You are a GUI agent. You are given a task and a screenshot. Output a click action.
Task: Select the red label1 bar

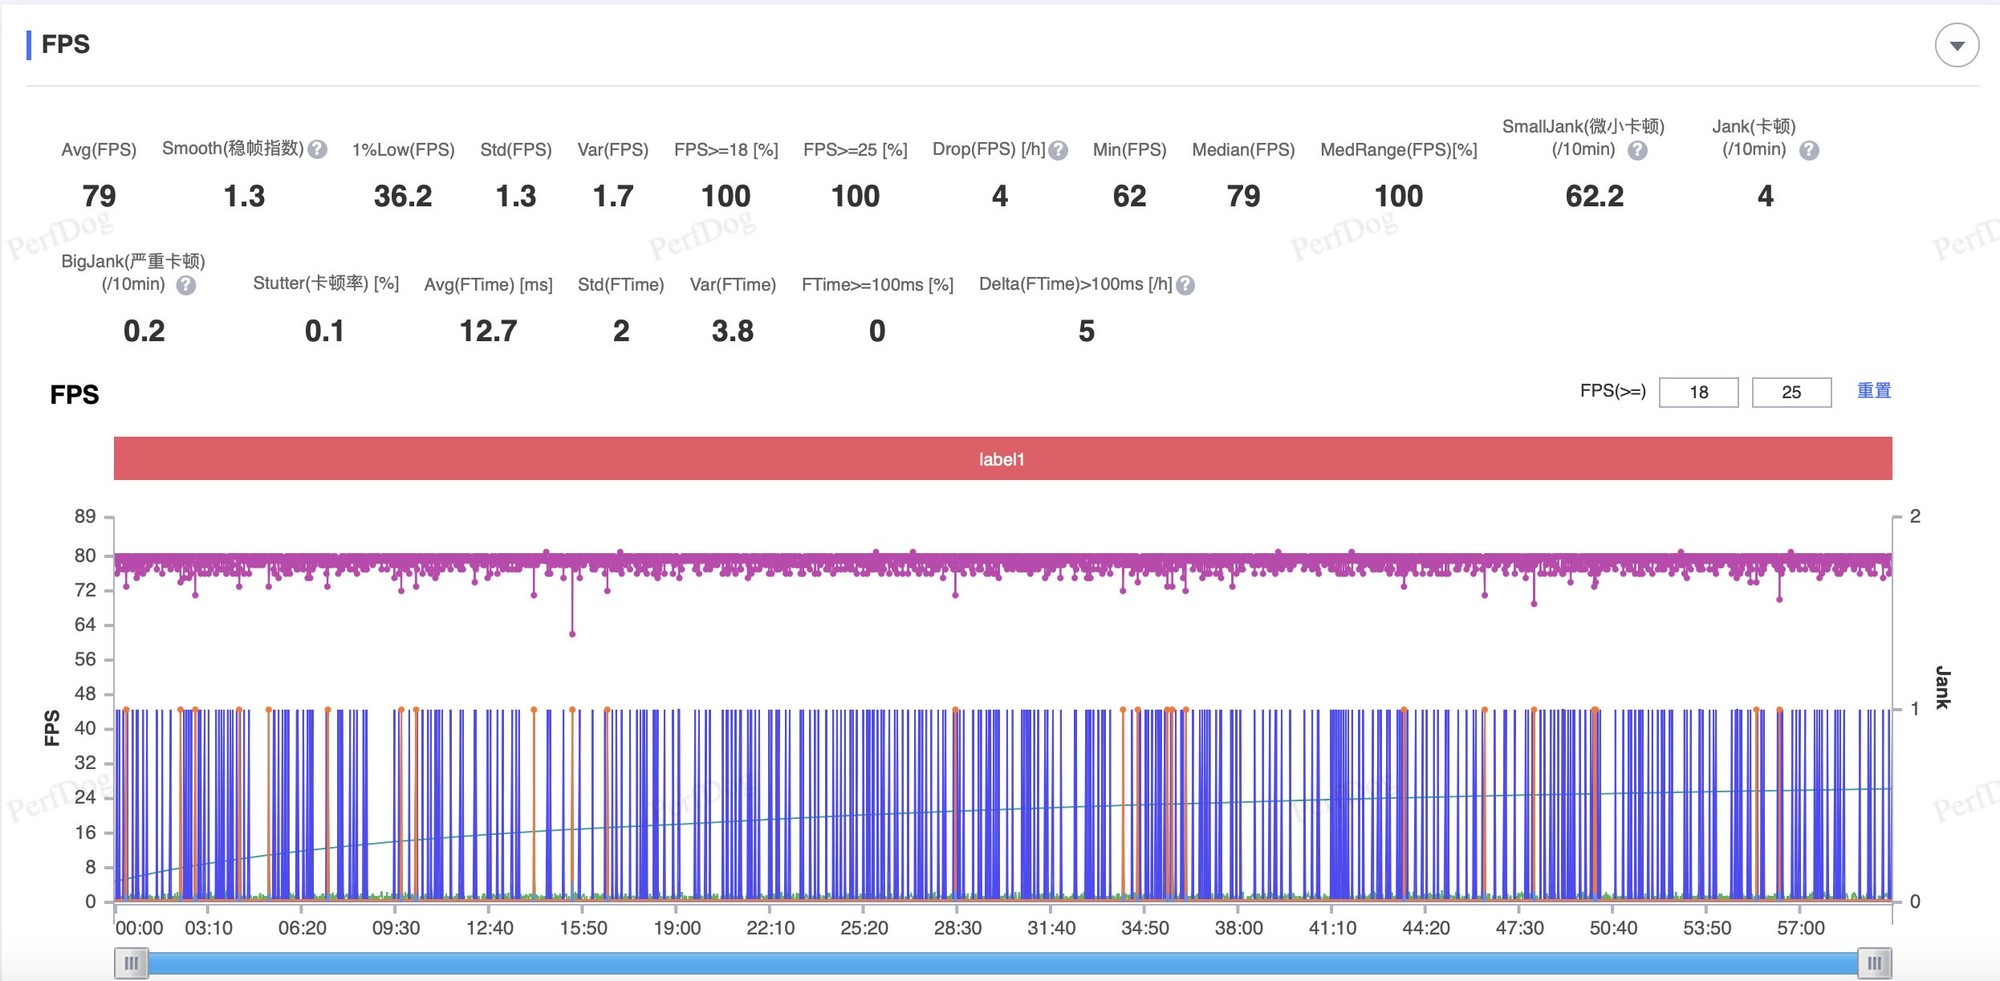coord(1002,459)
